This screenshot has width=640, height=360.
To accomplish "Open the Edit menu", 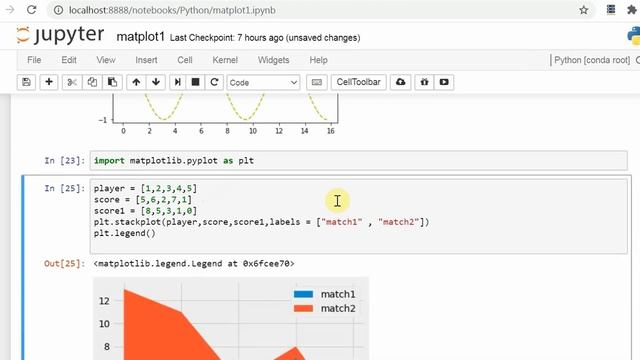I will point(69,60).
